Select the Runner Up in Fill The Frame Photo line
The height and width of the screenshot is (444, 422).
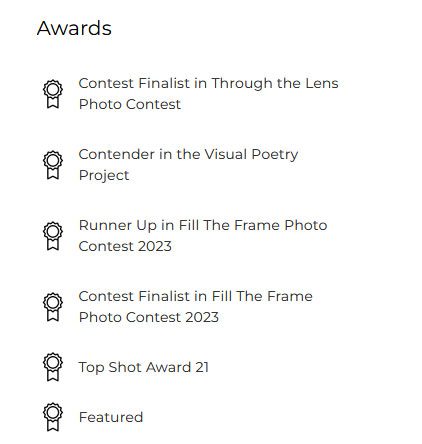coord(203,225)
